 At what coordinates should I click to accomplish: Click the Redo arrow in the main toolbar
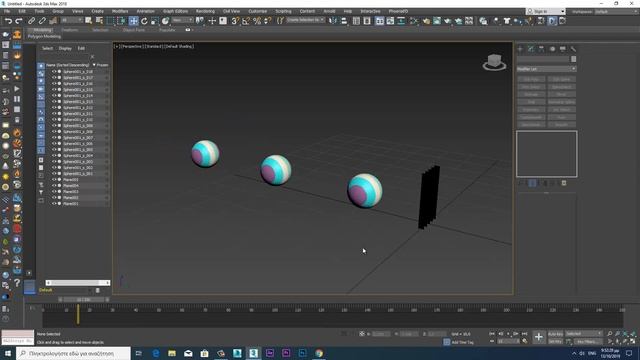tap(19, 21)
